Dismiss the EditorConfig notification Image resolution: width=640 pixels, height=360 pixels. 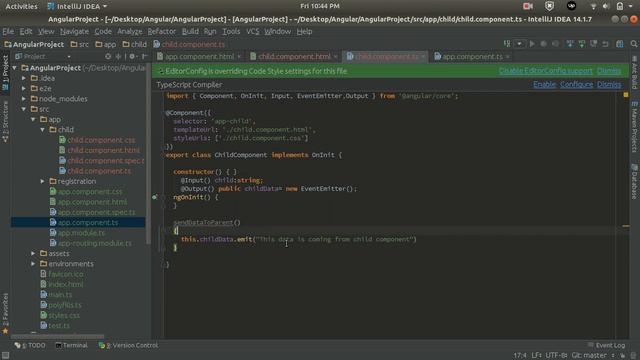tap(609, 71)
